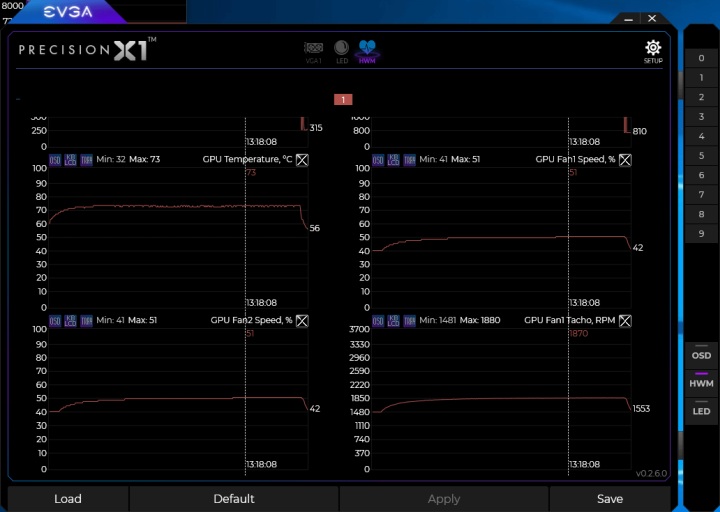Toggle KB LCD icon for GPU Fan1 Tacho graph

pyautogui.click(x=394, y=321)
